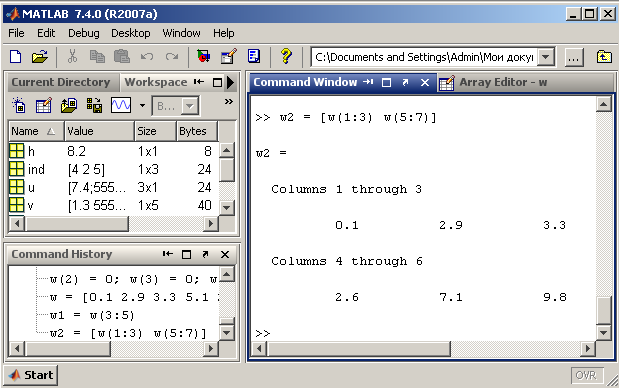This screenshot has height=388, width=619.
Task: Close the Command History panel
Action: [225, 255]
